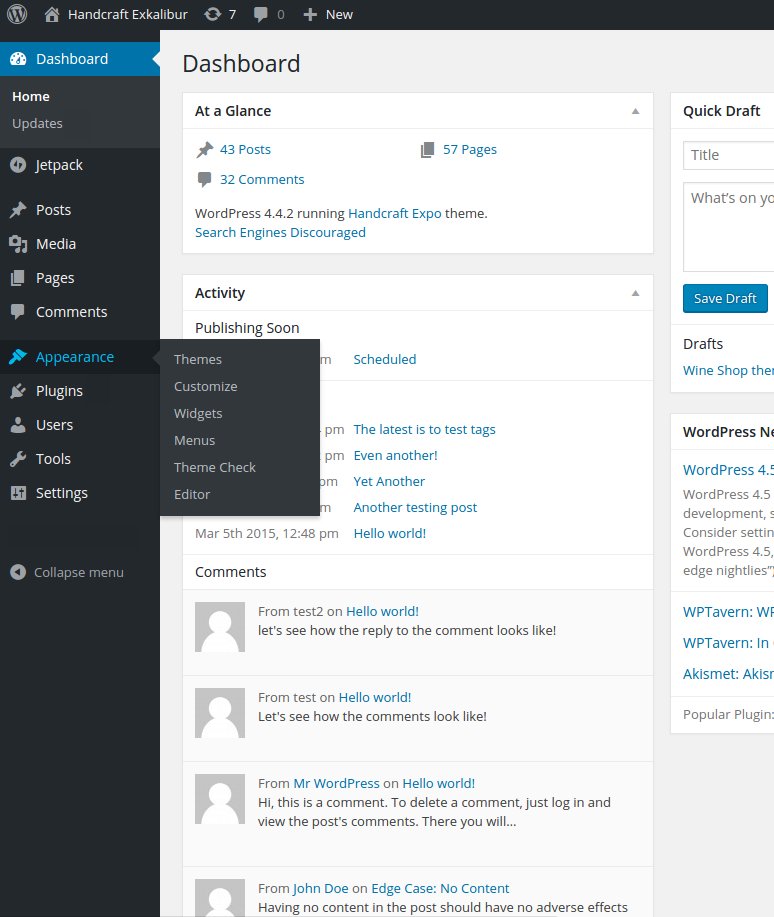
Task: Click the Dashboard gauge icon in sidebar
Action: (x=18, y=58)
